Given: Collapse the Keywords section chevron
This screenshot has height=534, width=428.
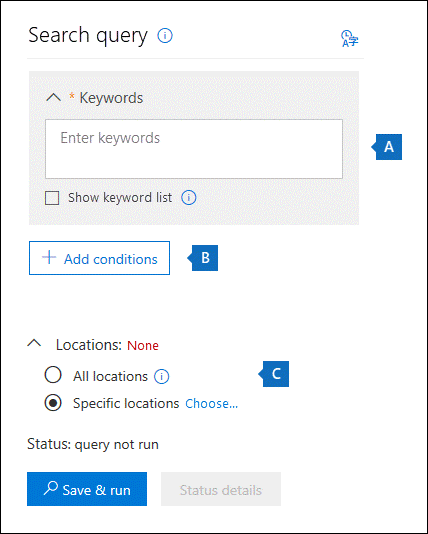Looking at the screenshot, I should tap(53, 98).
